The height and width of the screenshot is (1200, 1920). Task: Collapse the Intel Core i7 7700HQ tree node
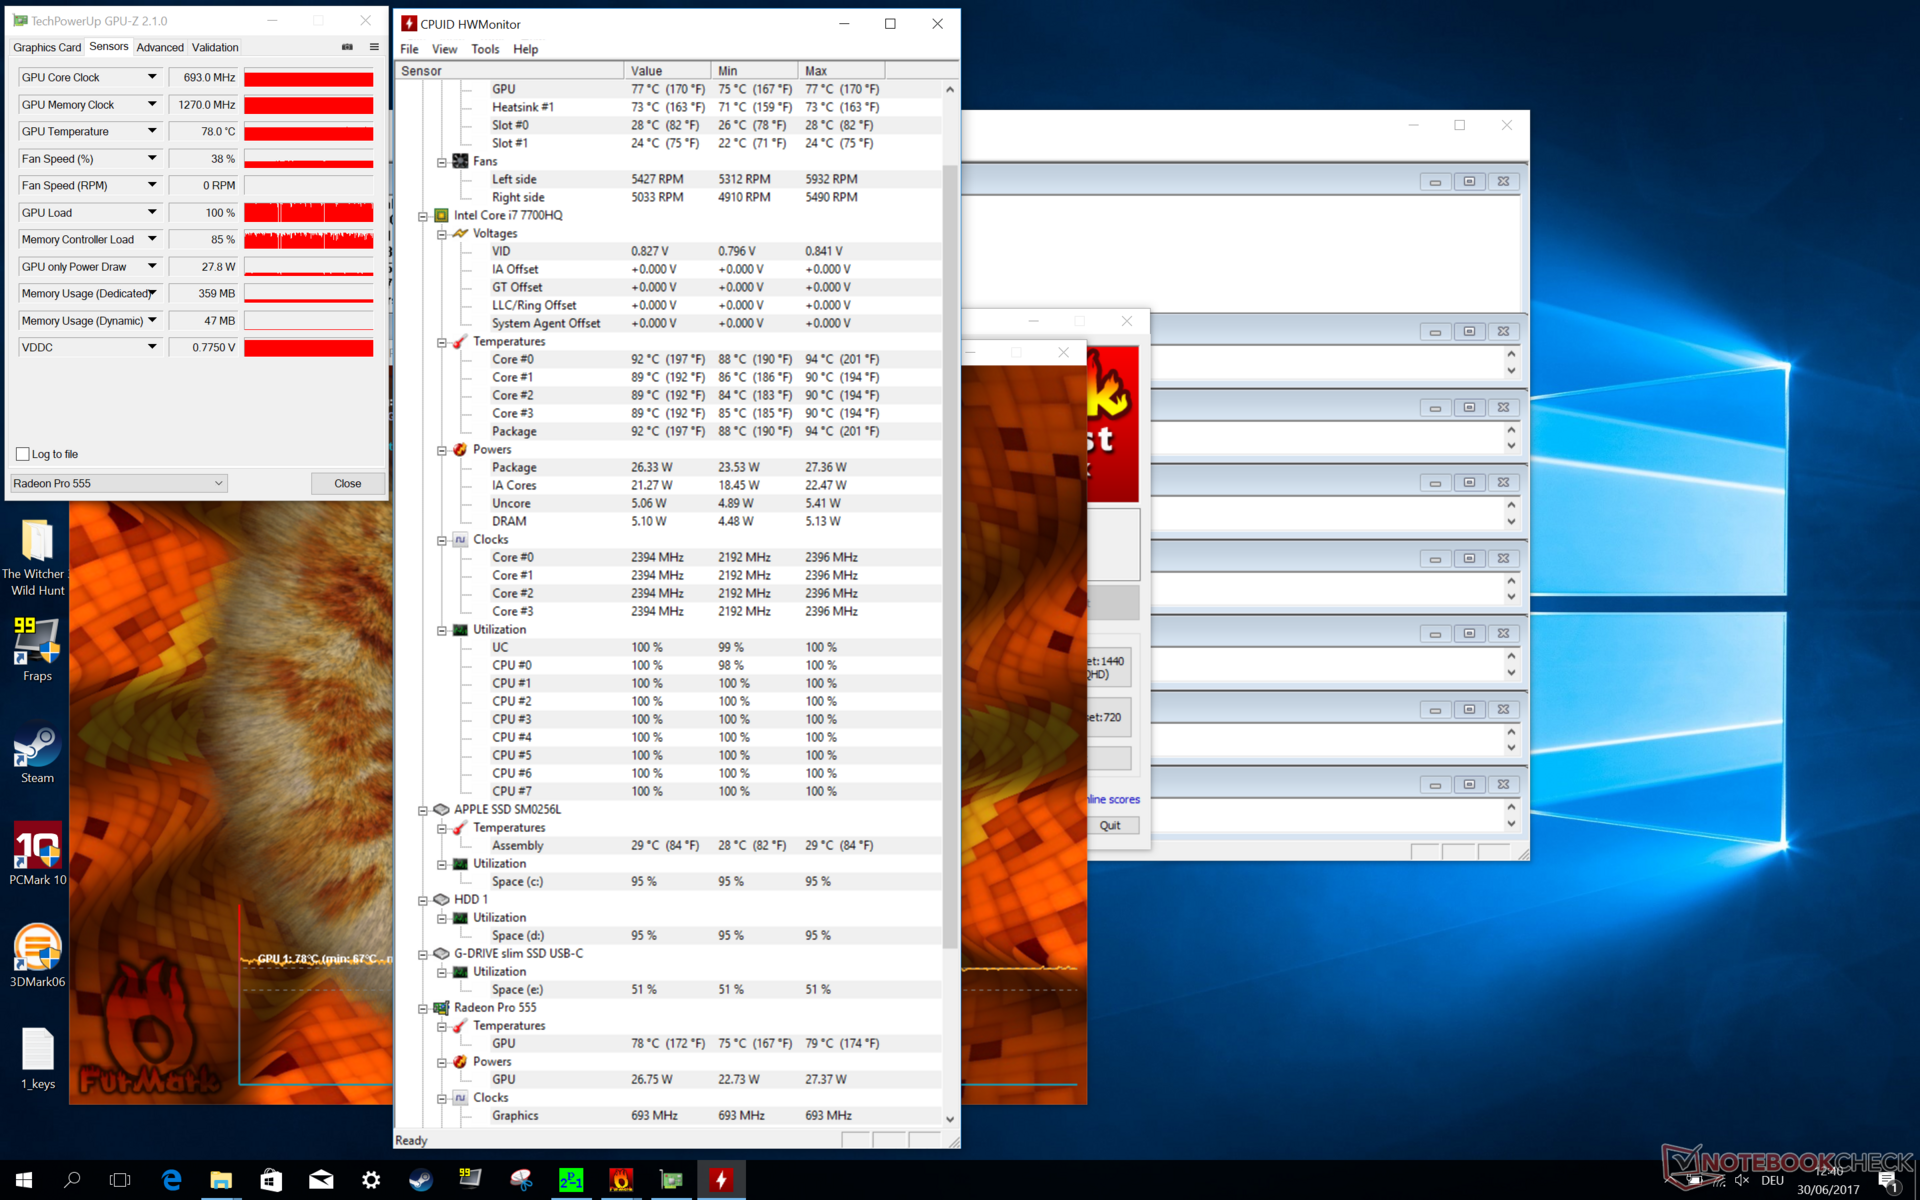(x=423, y=216)
